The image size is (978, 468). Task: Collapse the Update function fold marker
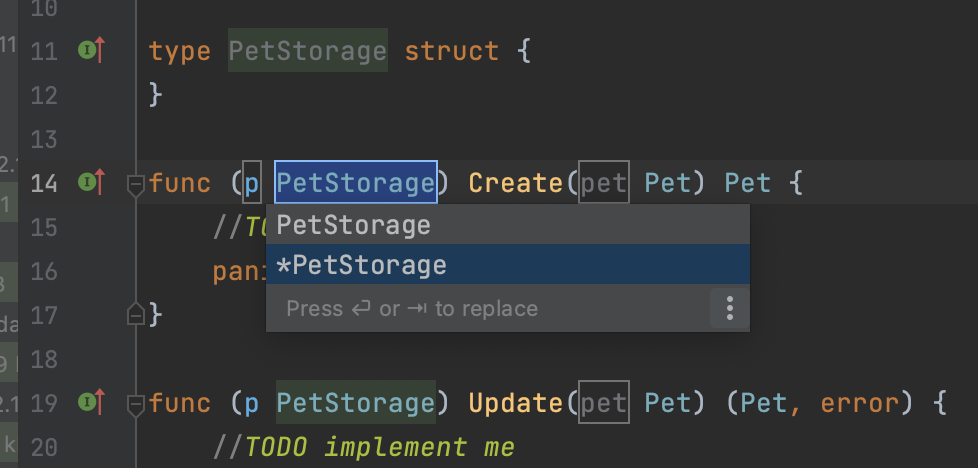click(136, 404)
